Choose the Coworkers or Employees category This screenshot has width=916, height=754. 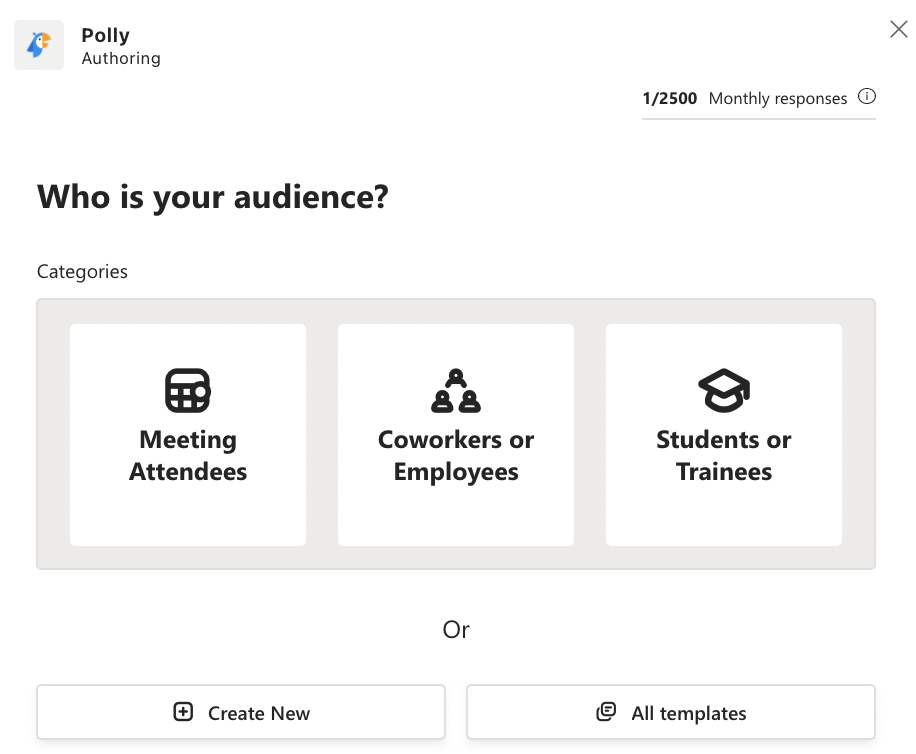point(456,434)
